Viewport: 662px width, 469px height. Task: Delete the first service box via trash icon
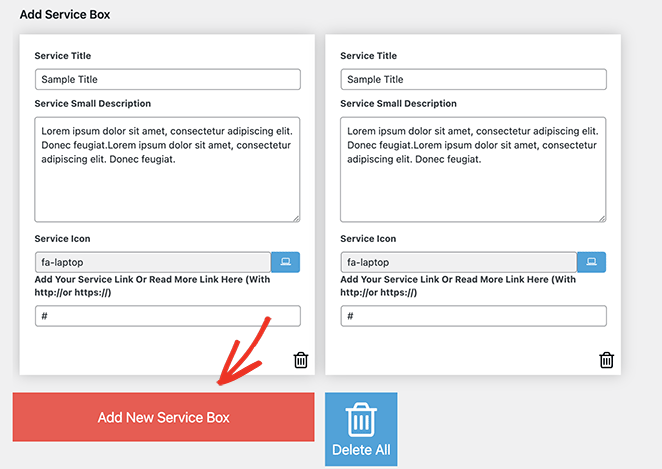click(x=301, y=360)
